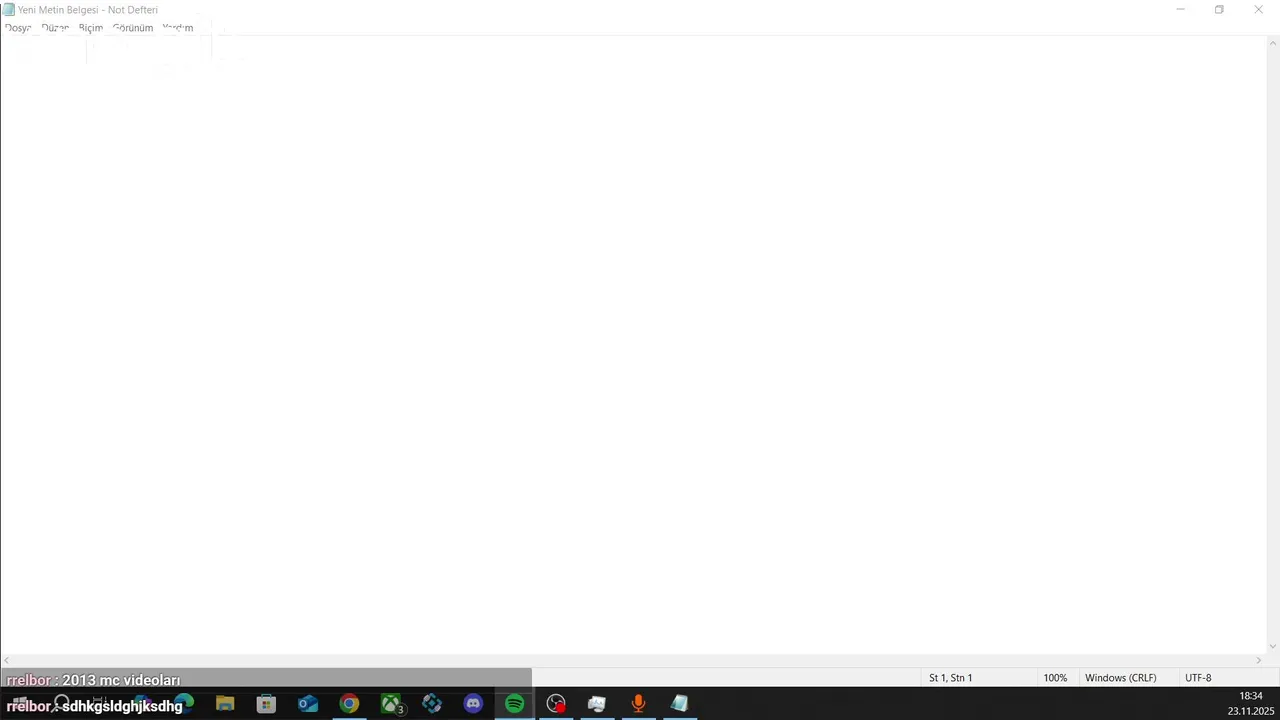Open Microsoft Edge from the taskbar
Viewport: 1280px width, 720px height.
184,704
